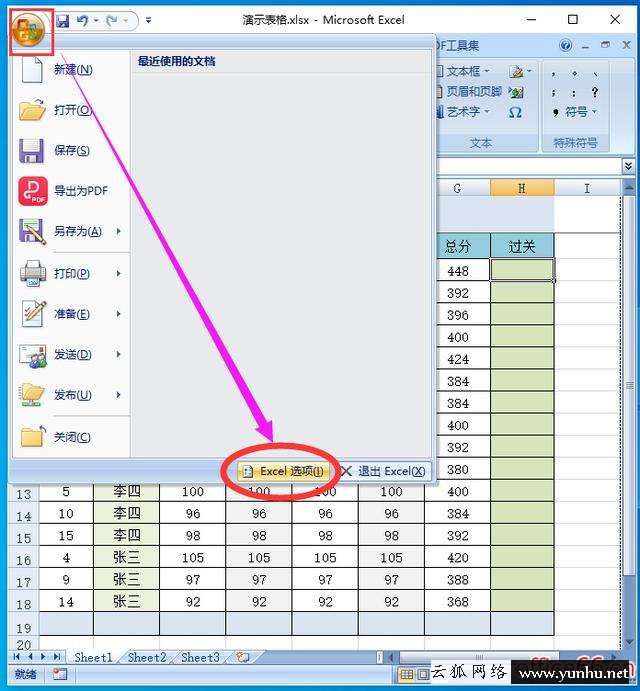The width and height of the screenshot is (640, 691).
Task: Expand the formula bar
Action: tap(628, 166)
